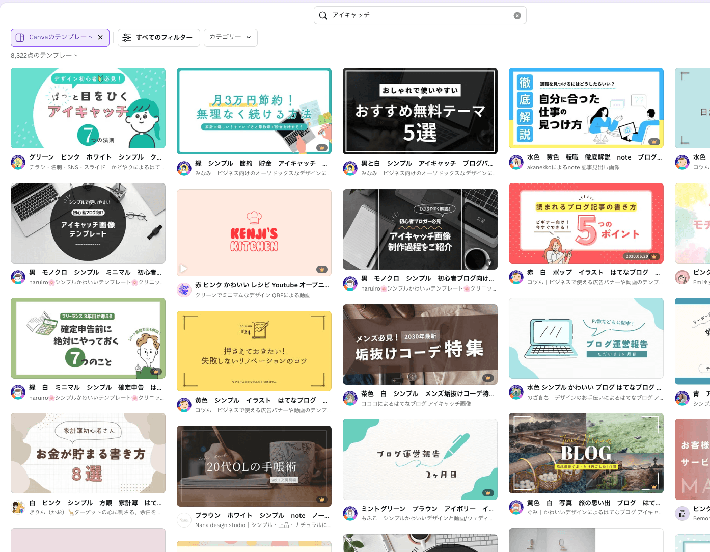Screen dimensions: 710x552
Task: Open the 5つのポイント red template
Action: [x=586, y=223]
